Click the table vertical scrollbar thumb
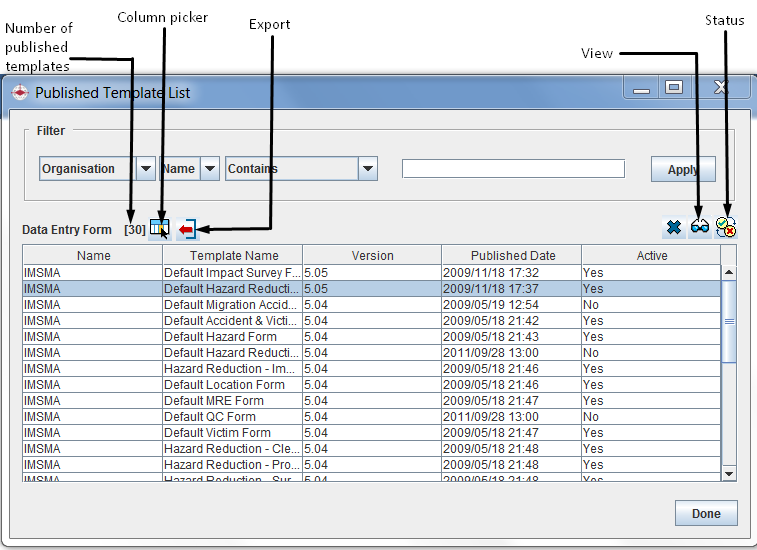Screen dimensions: 757x550 (728, 320)
